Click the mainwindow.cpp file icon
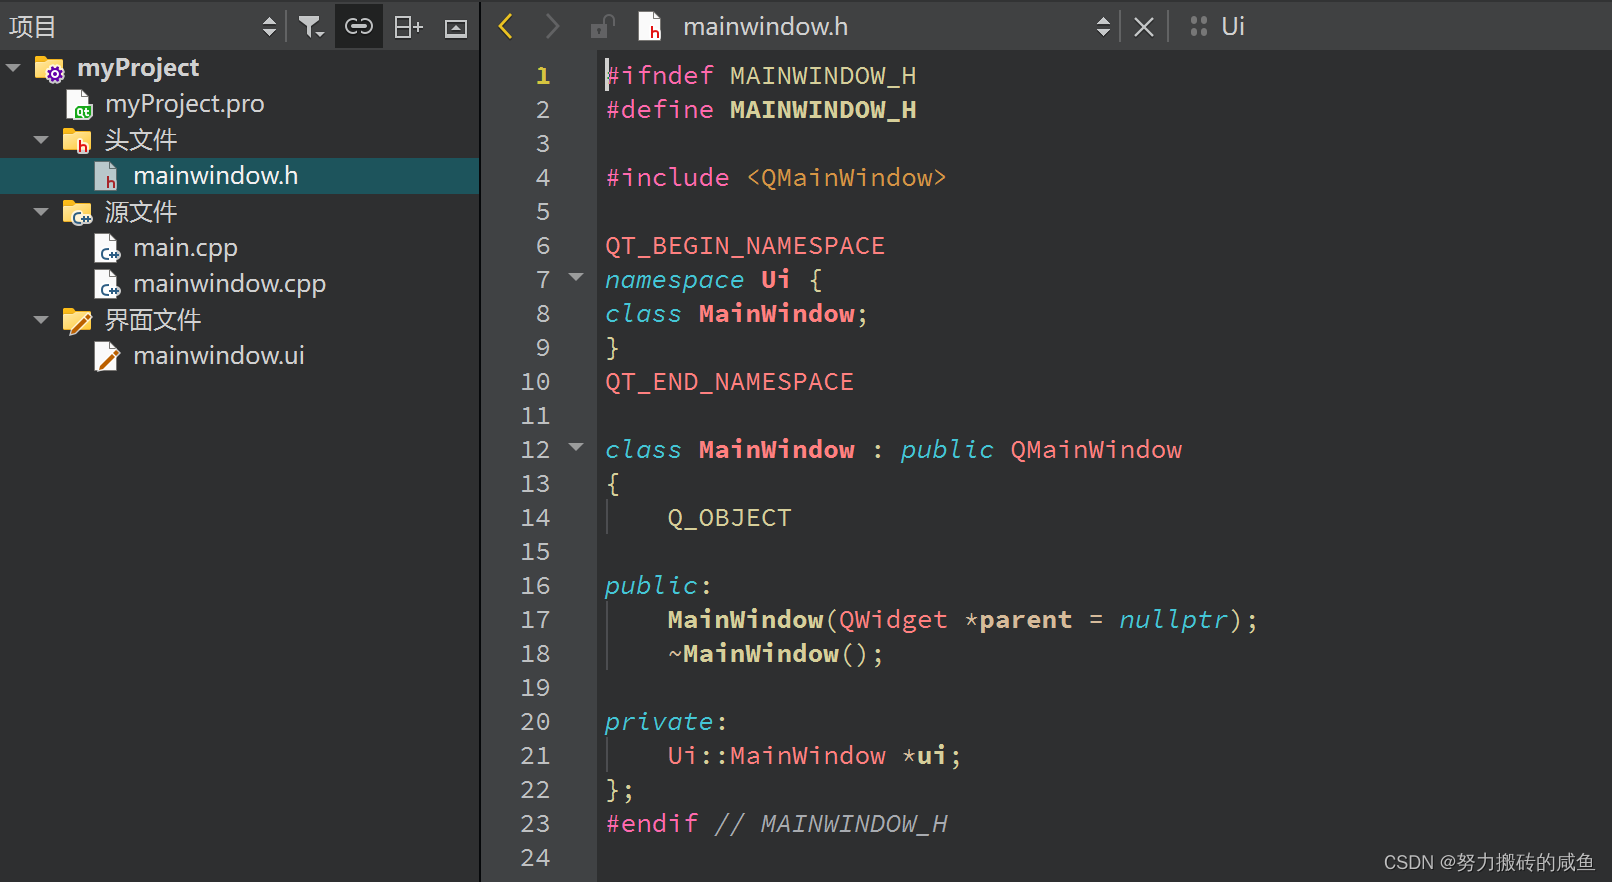The height and width of the screenshot is (882, 1612). 107,284
